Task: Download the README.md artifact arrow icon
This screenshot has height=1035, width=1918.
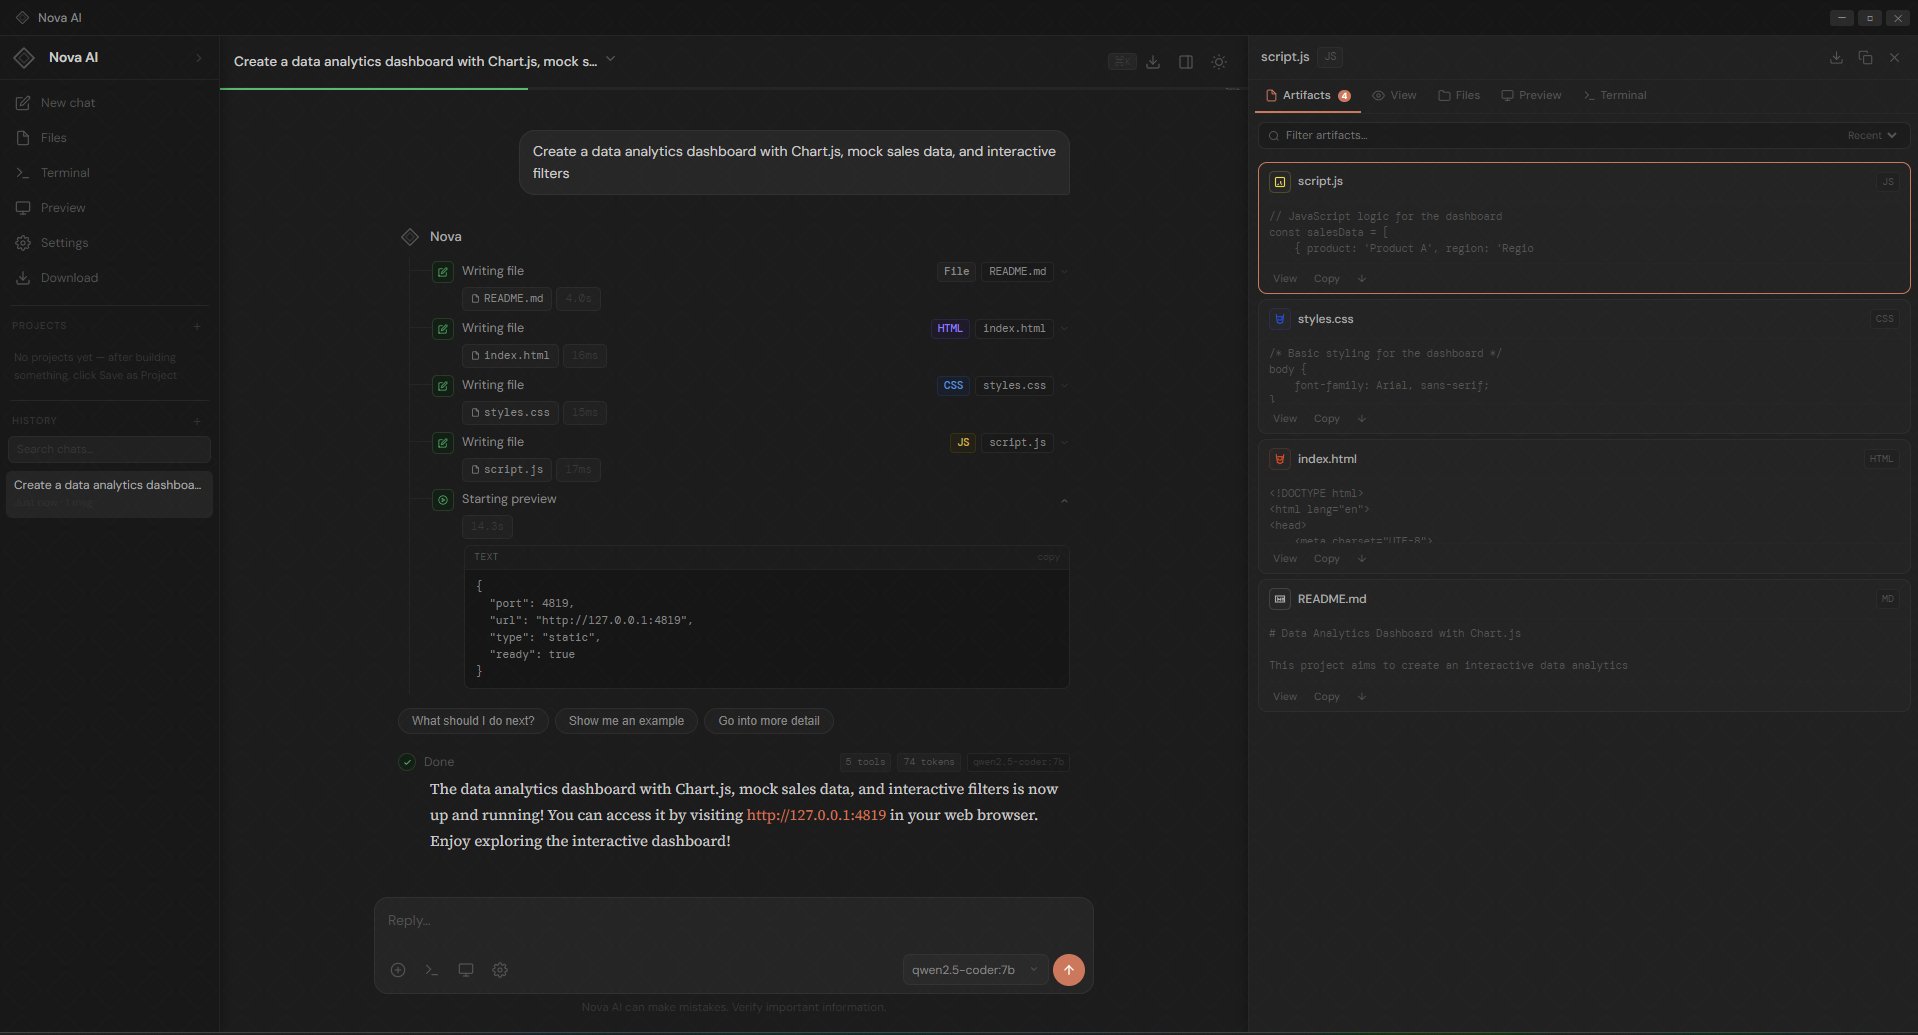Action: click(x=1362, y=697)
